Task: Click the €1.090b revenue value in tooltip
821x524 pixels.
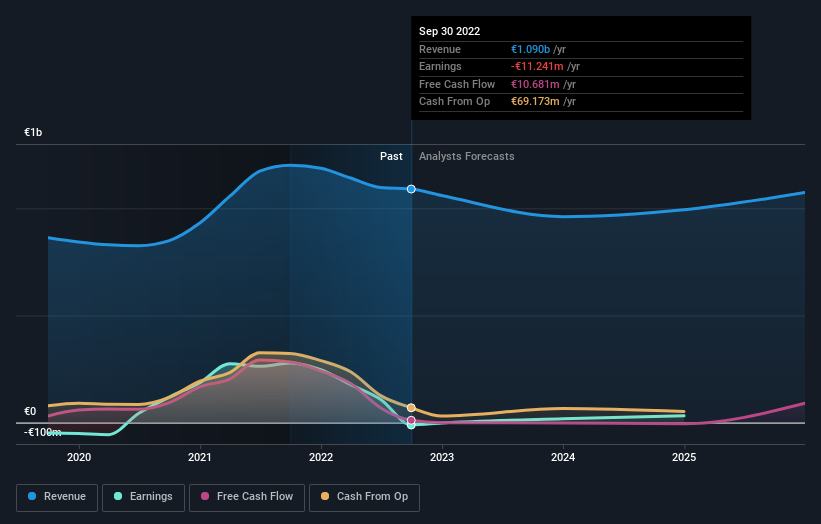Action: (x=530, y=49)
